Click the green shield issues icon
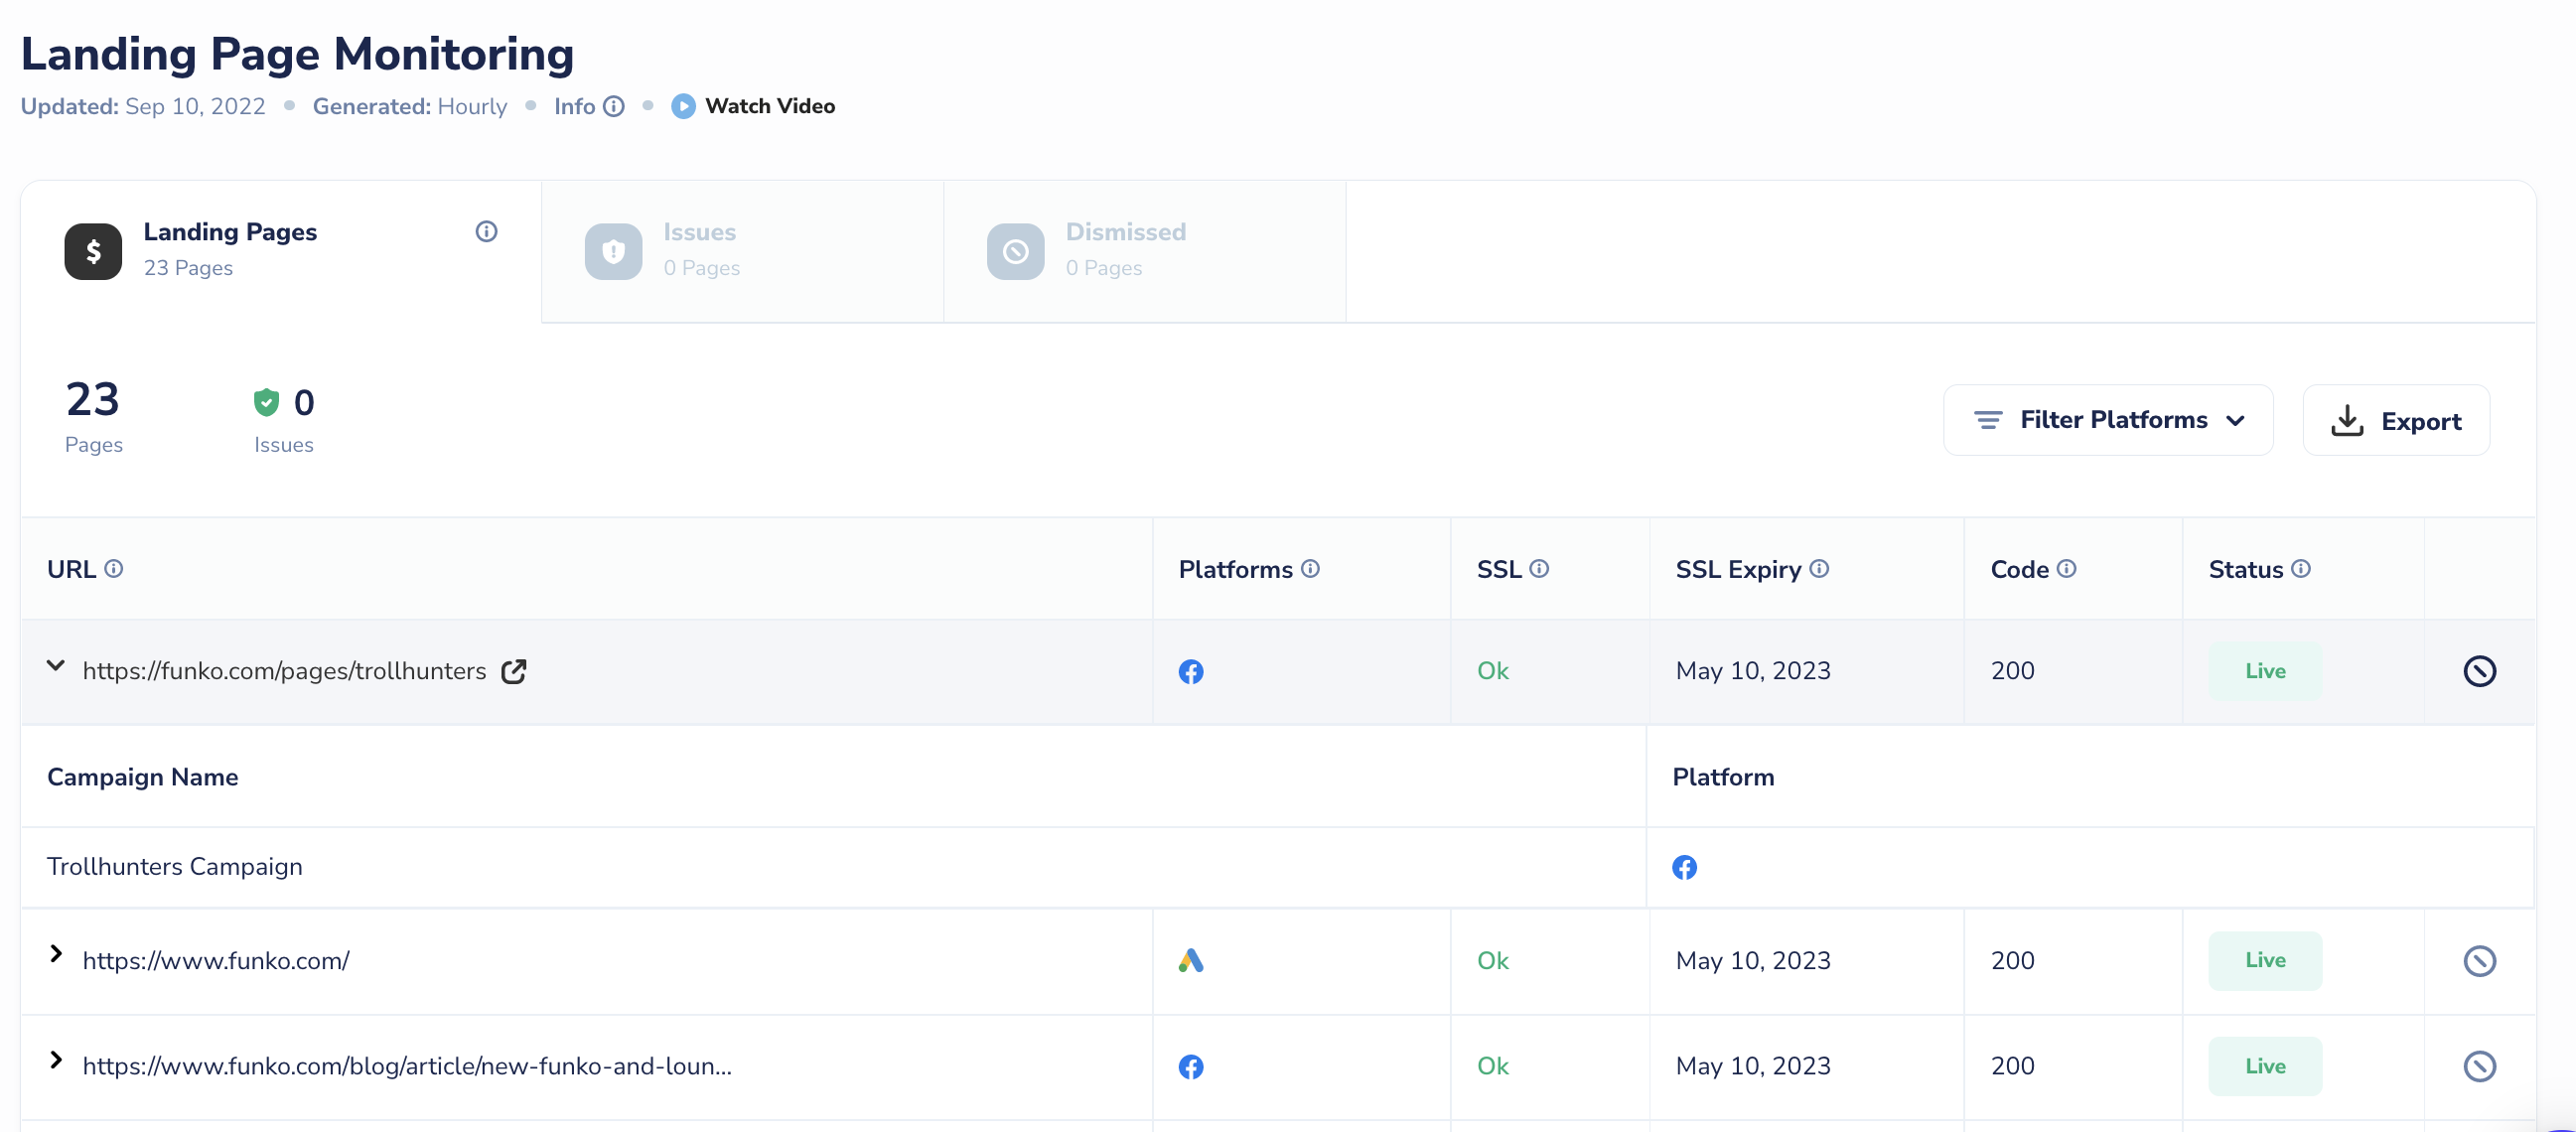 pos(266,402)
